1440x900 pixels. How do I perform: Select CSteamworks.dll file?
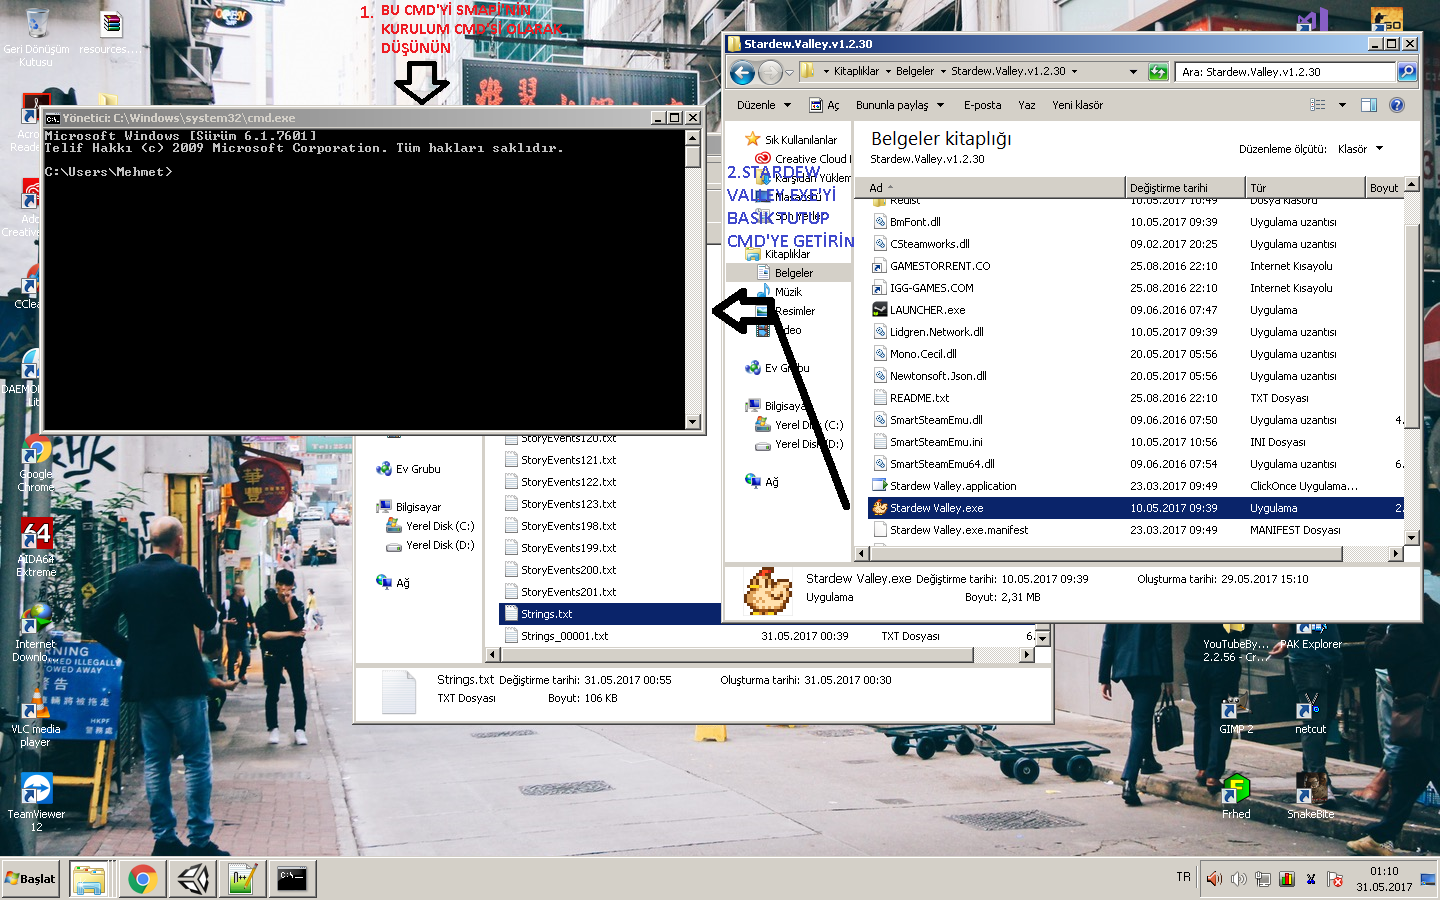[929, 244]
